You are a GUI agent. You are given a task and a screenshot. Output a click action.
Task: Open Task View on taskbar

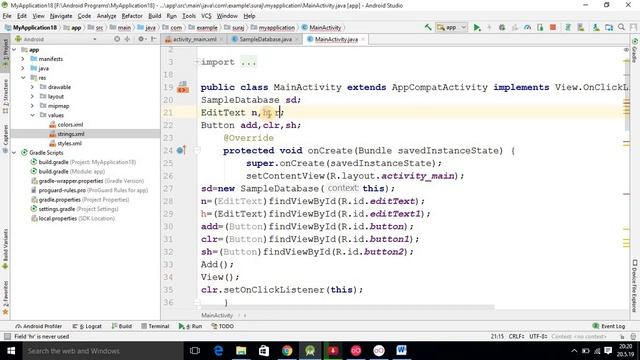195,351
